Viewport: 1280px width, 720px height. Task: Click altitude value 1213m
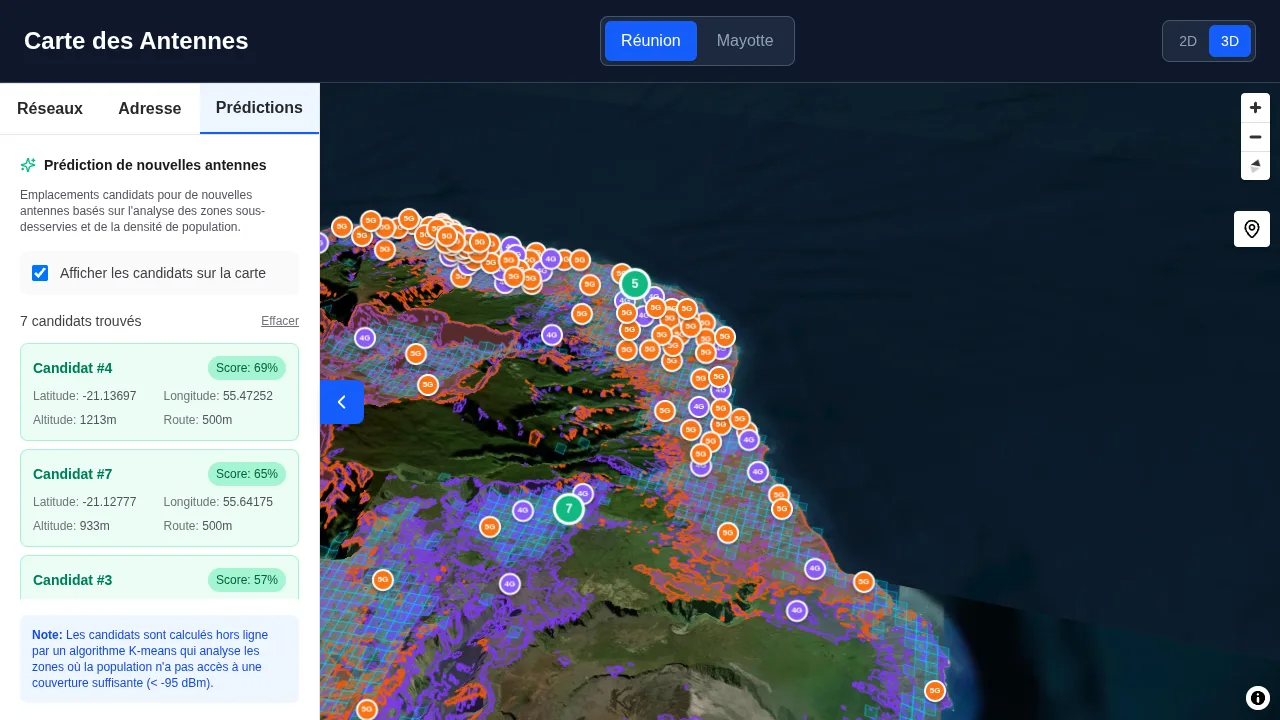pos(98,420)
